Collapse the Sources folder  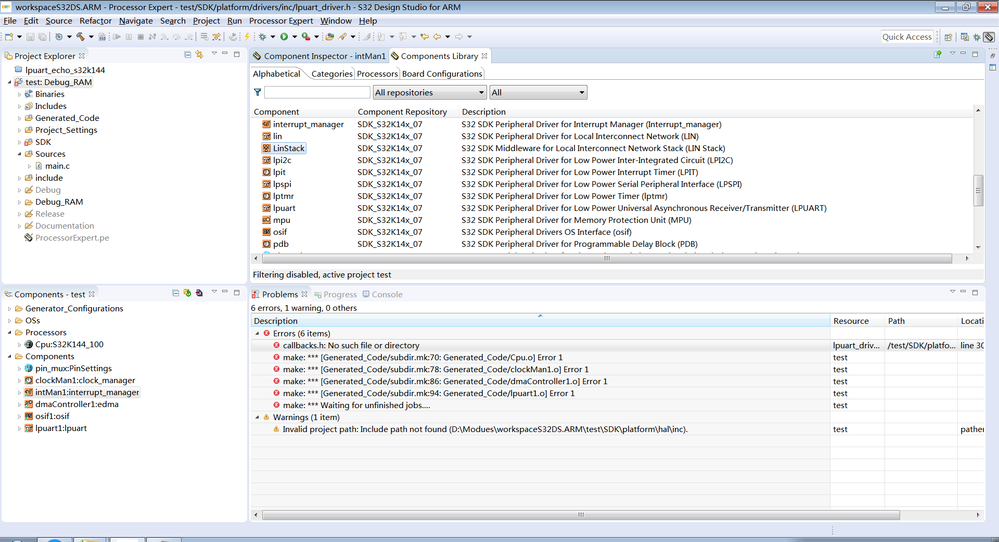click(x=19, y=154)
